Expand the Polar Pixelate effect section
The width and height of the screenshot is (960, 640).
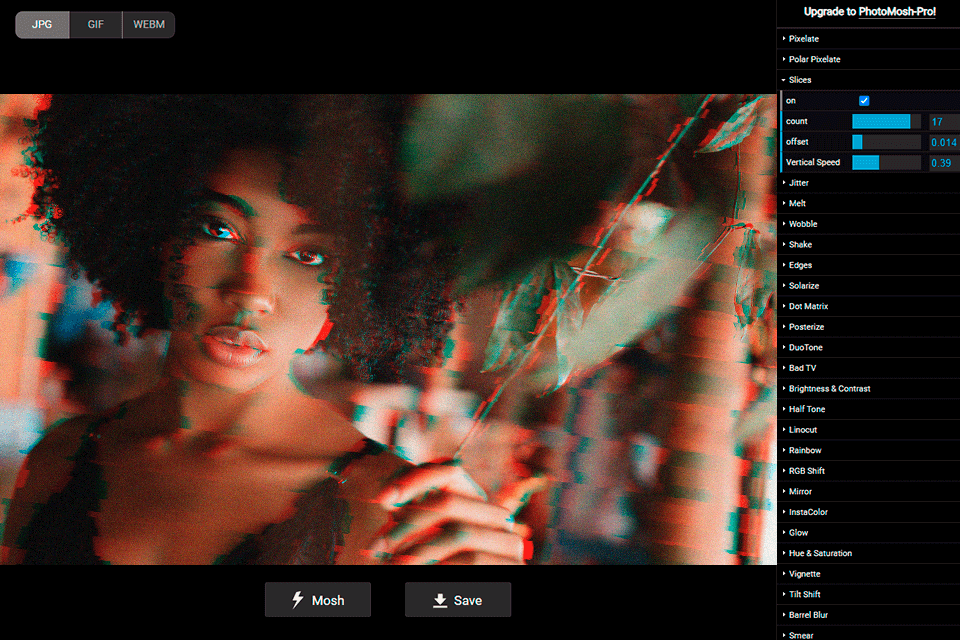tap(868, 59)
